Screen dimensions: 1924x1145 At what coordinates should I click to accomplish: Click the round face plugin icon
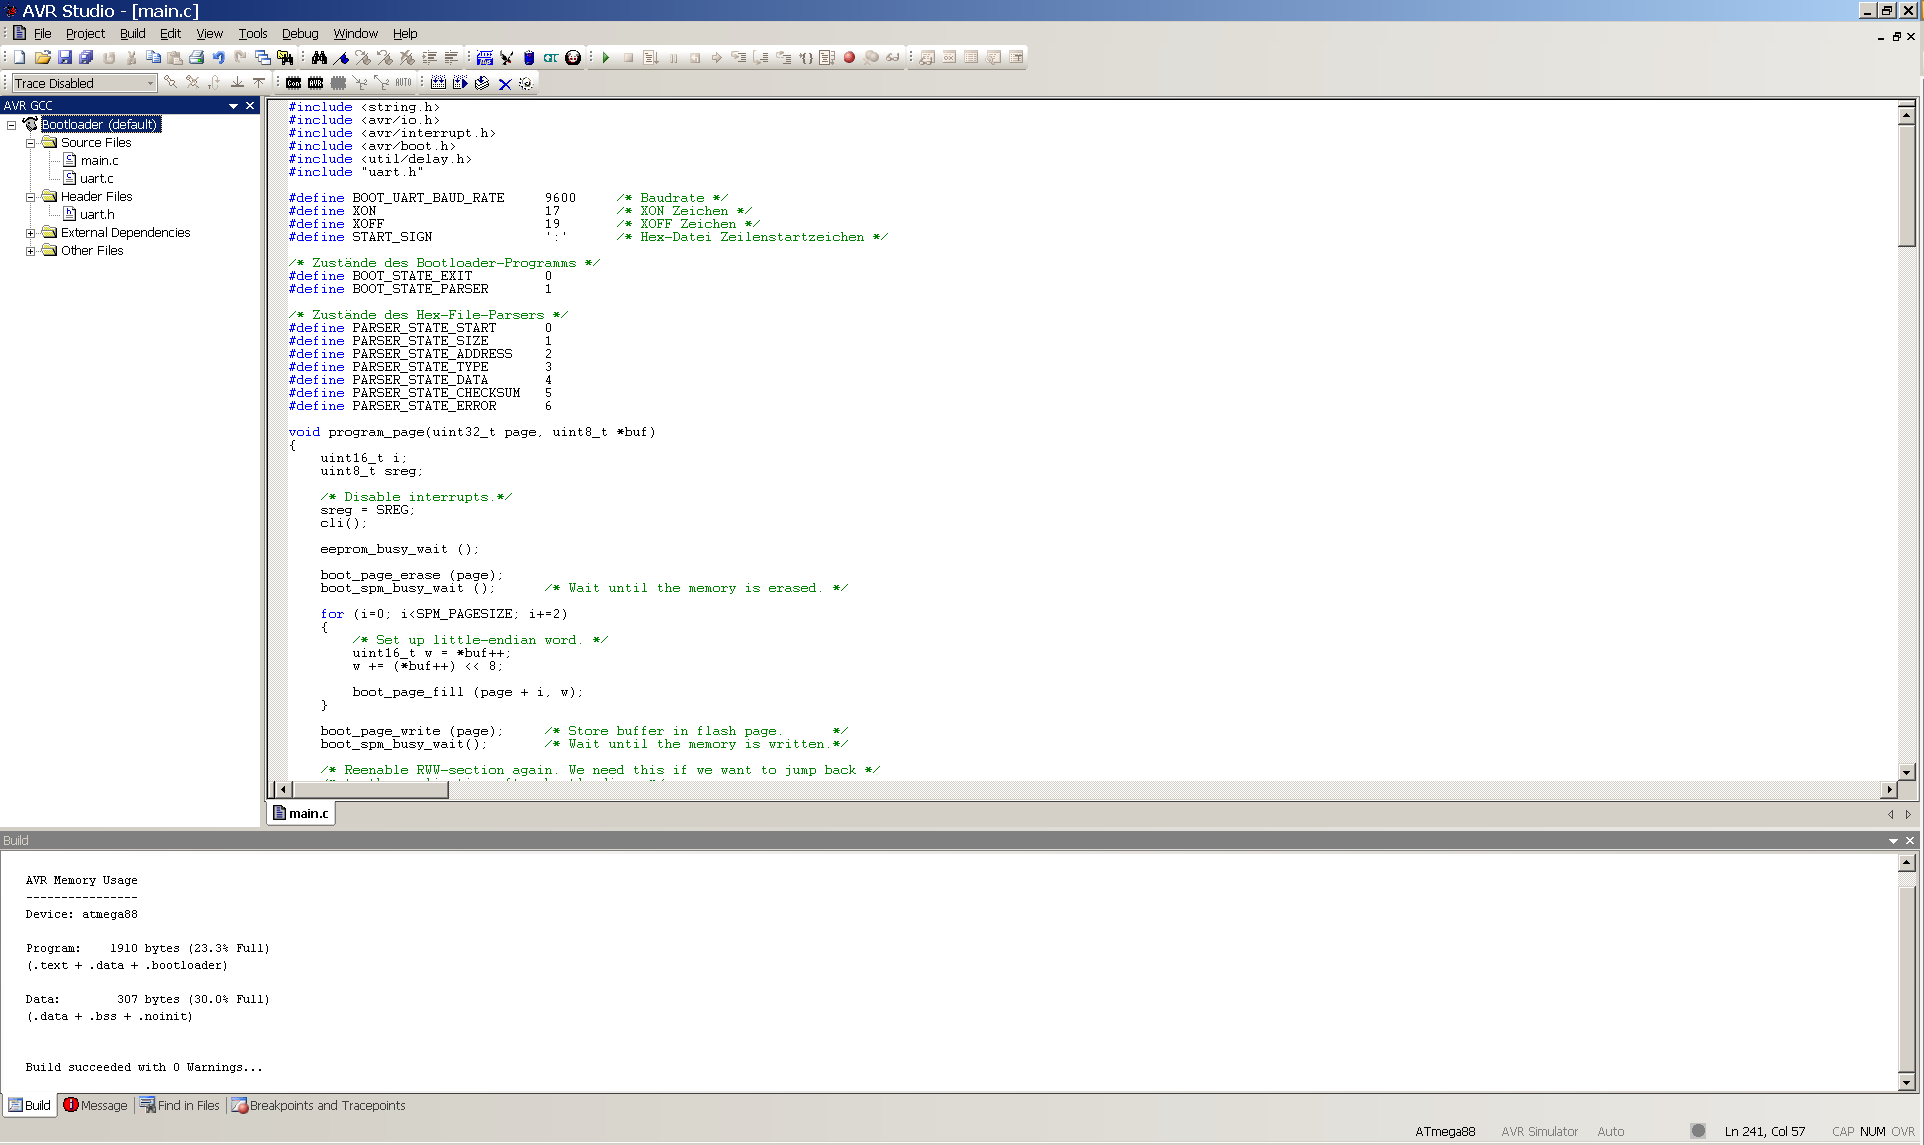pos(573,58)
